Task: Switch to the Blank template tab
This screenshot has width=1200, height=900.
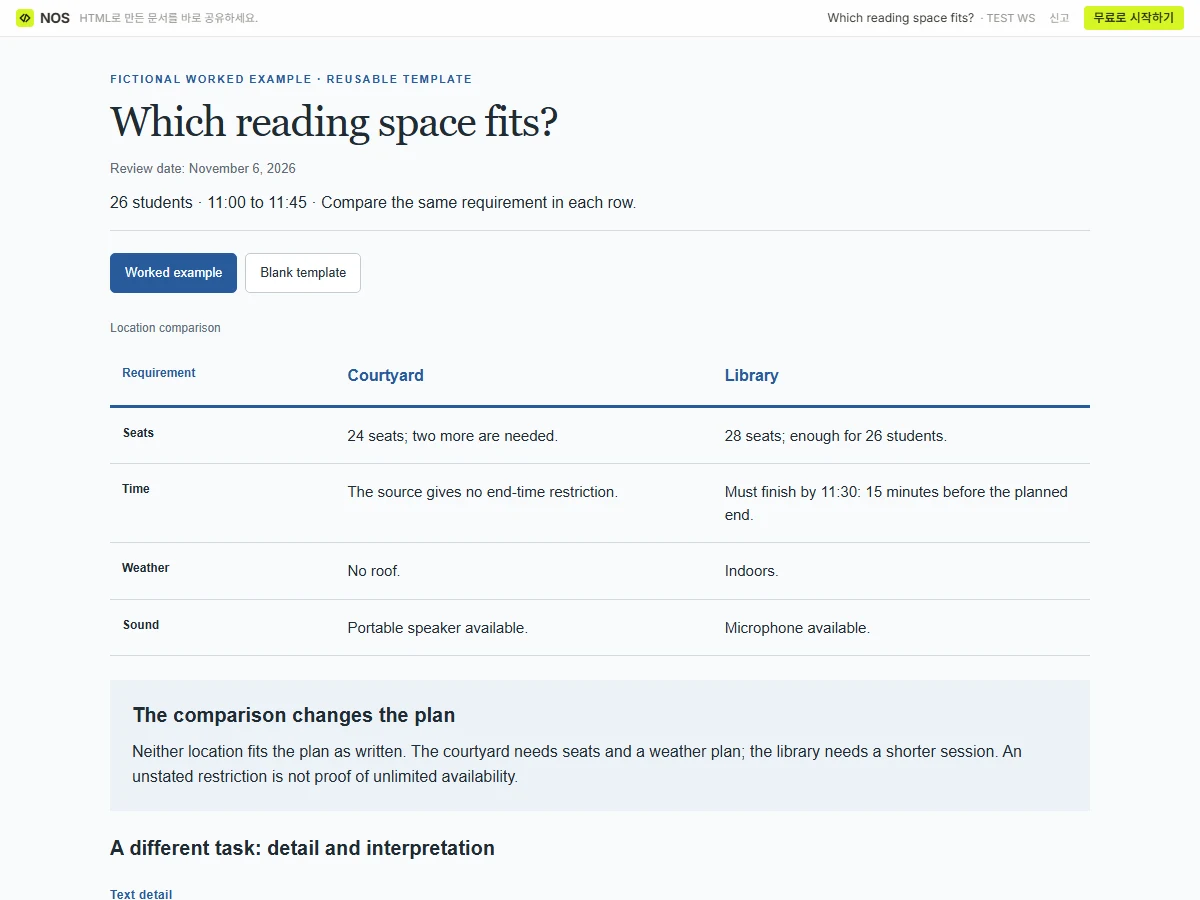Action: (303, 273)
